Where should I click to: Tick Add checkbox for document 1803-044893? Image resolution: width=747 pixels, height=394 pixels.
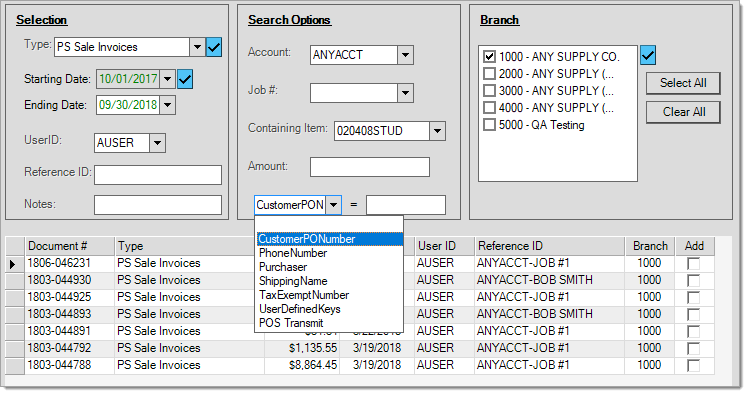[x=693, y=314]
